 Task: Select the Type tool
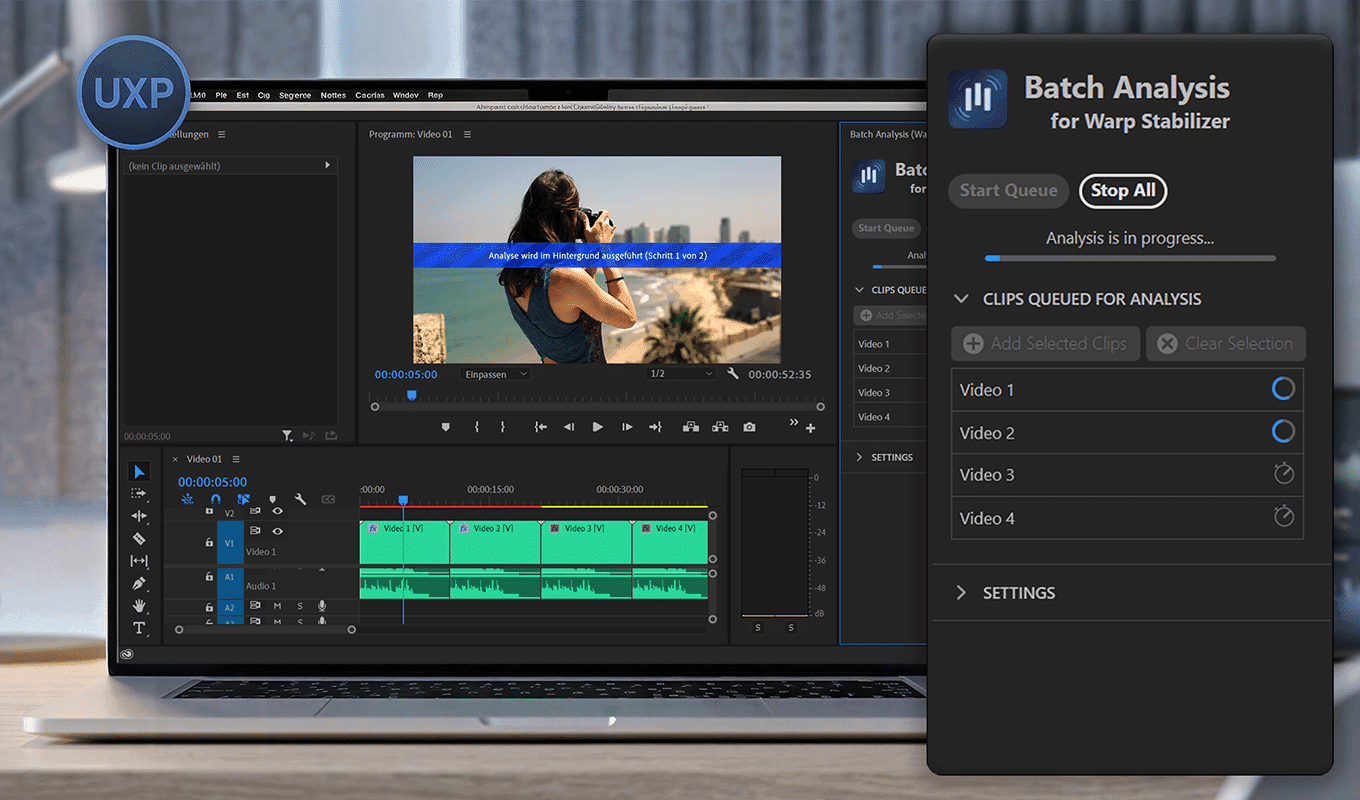click(139, 628)
